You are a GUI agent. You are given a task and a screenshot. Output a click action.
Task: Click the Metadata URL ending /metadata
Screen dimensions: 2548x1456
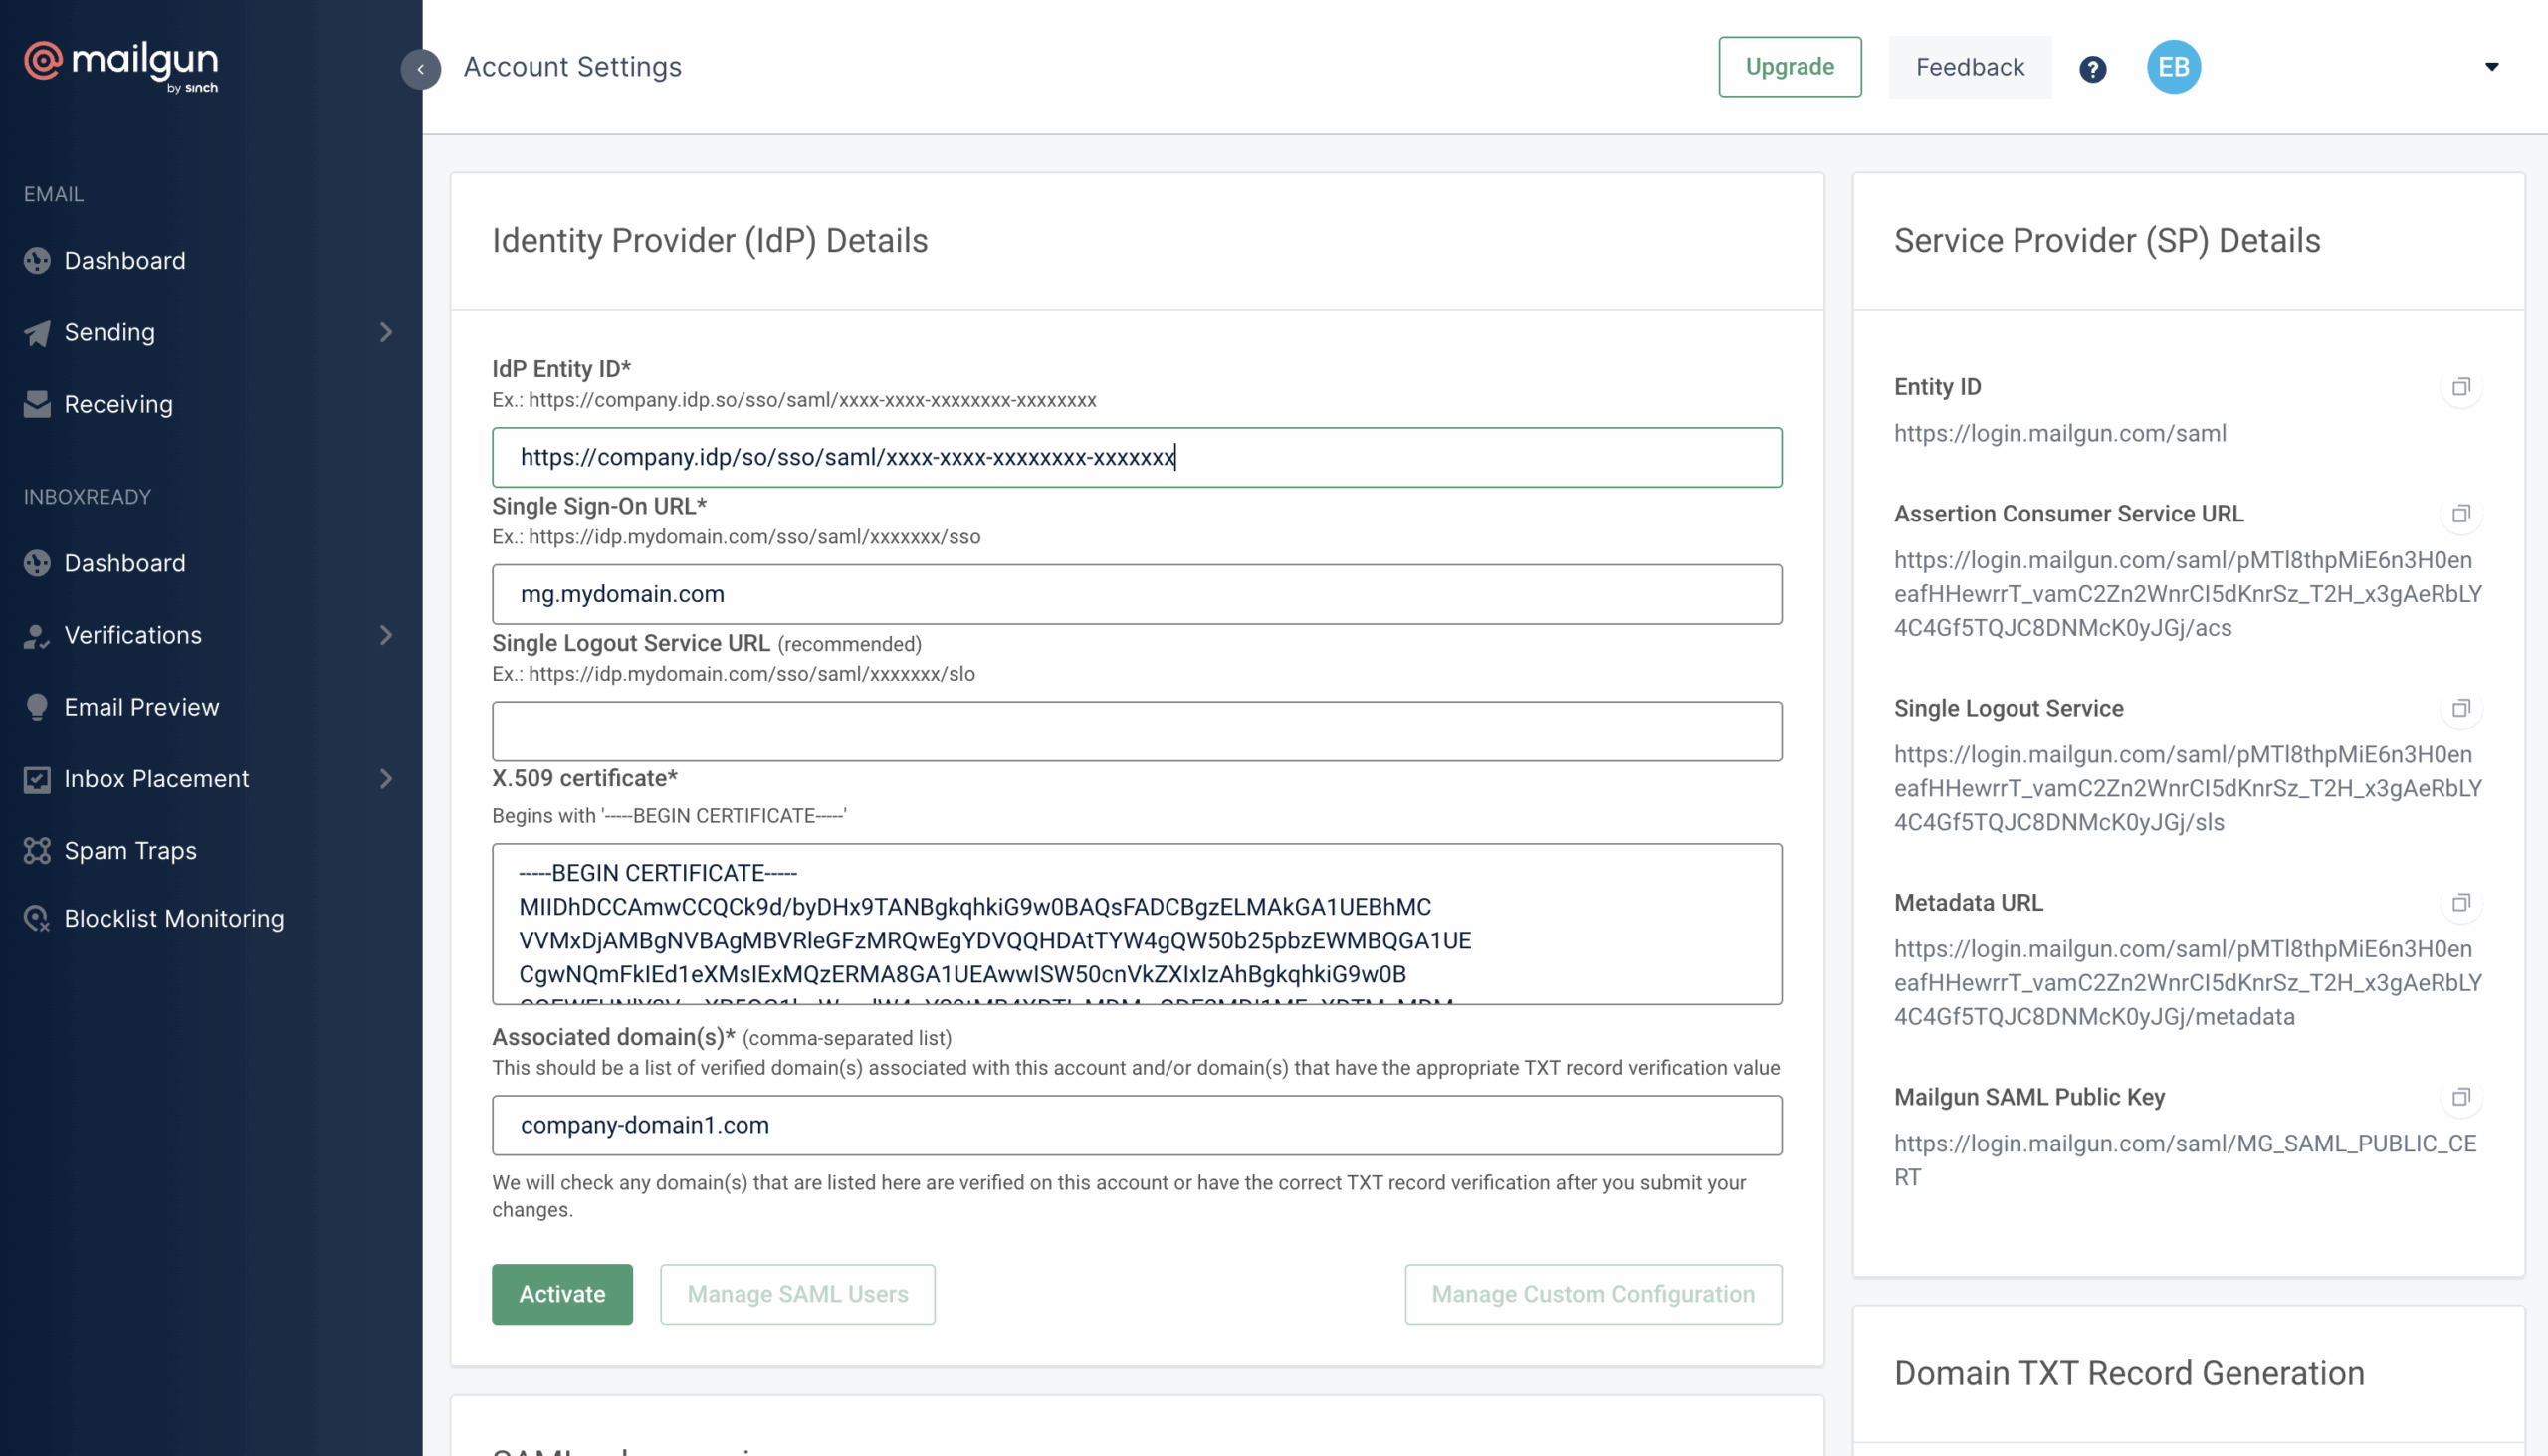click(2188, 983)
